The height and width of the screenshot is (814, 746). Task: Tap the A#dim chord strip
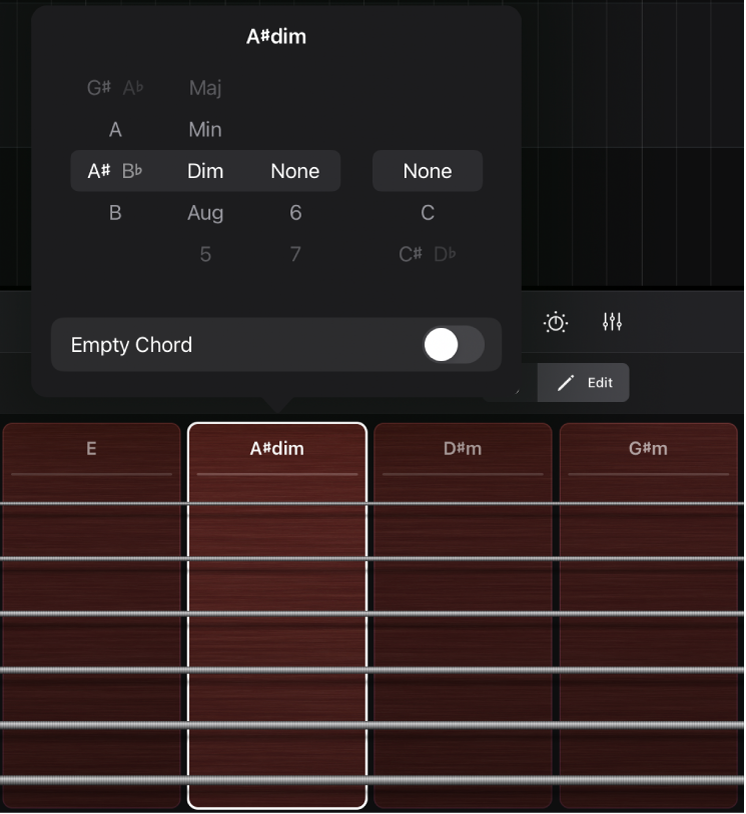(x=277, y=616)
